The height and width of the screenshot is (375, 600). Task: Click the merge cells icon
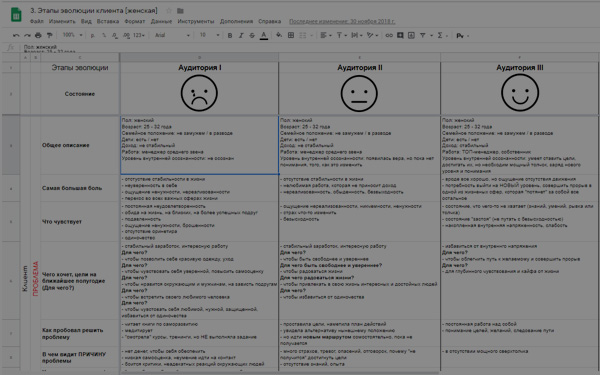click(302, 35)
